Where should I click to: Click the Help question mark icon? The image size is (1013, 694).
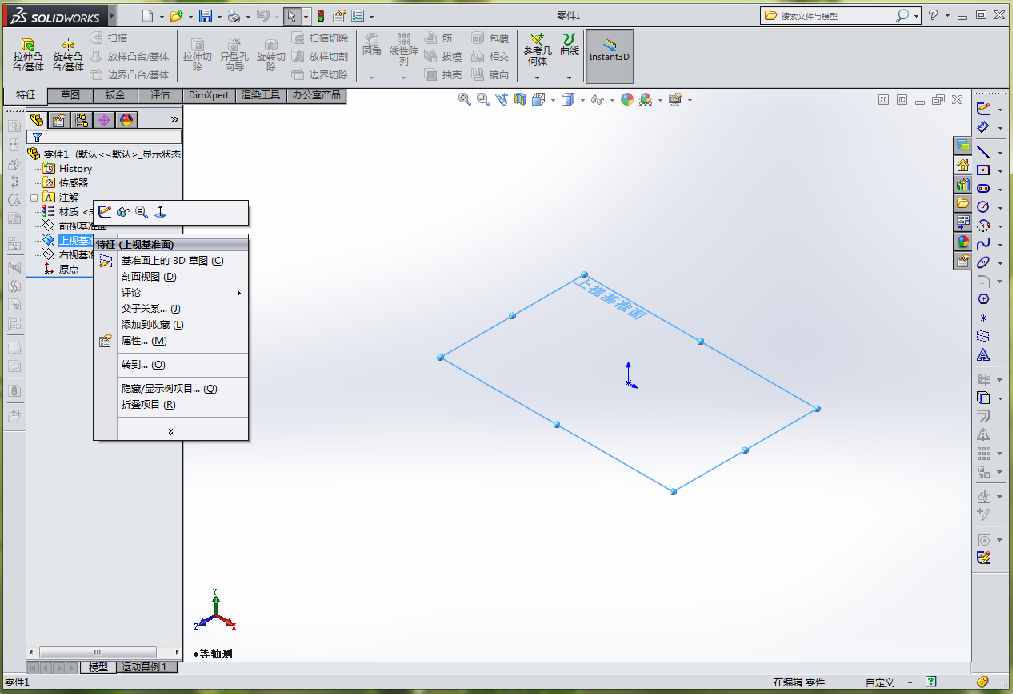coord(933,16)
